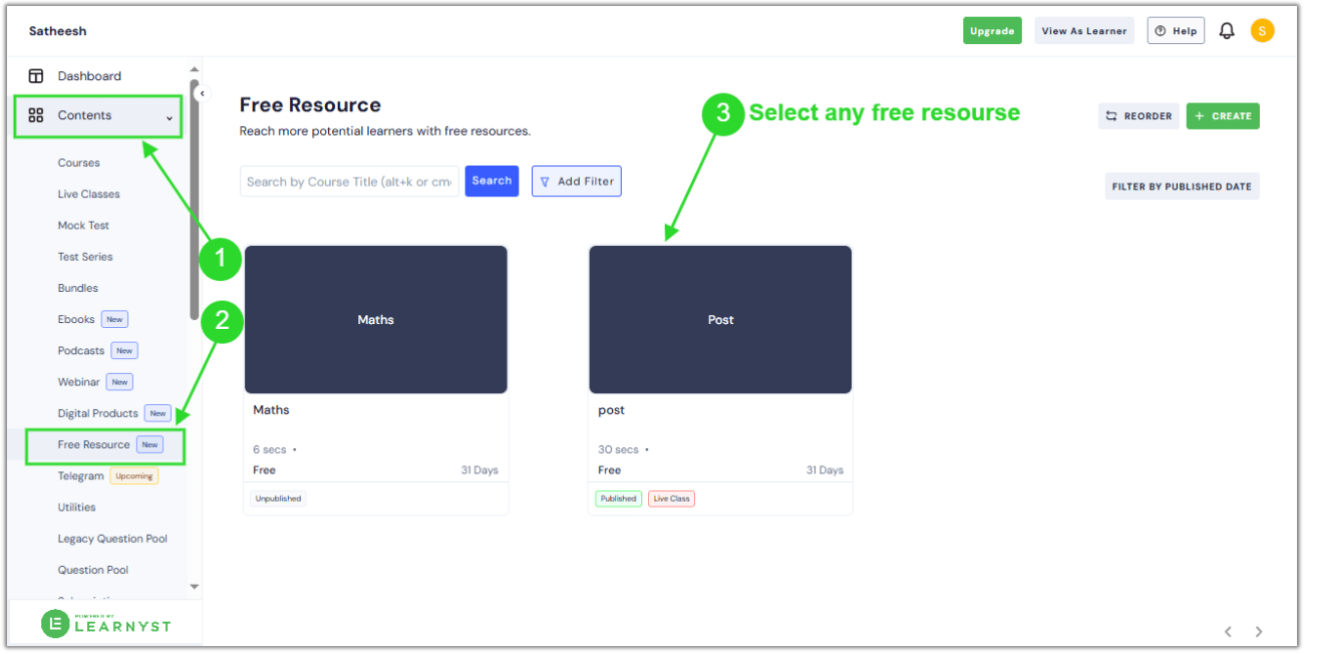The image size is (1318, 654).
Task: Click the Free Resource page heading
Action: coord(310,105)
